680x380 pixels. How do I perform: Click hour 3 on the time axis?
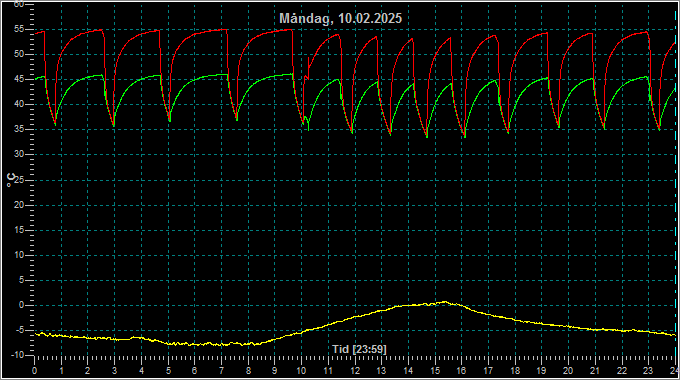114,371
